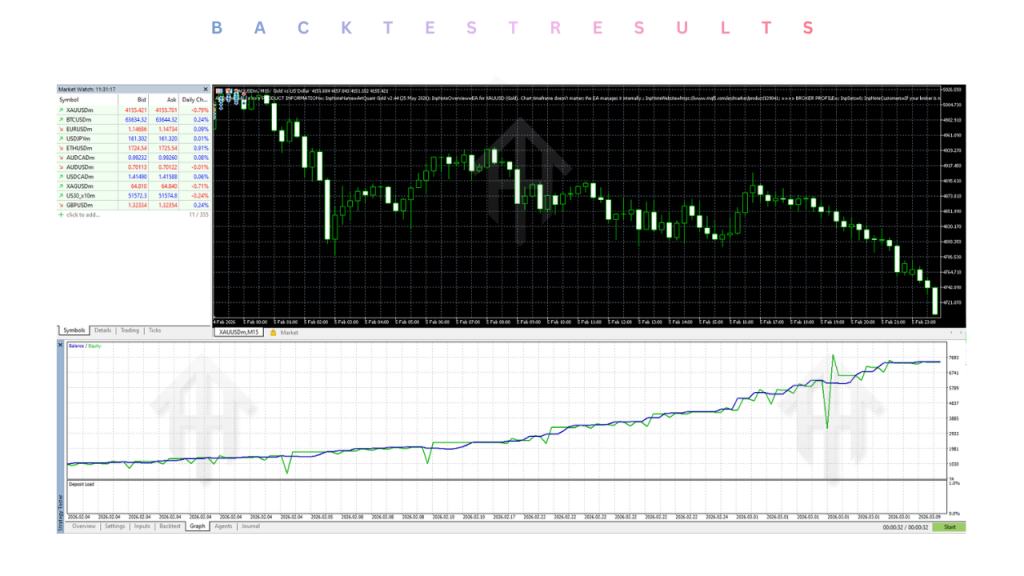The image size is (1024, 576).
Task: Click the green Start button
Action: [x=949, y=527]
